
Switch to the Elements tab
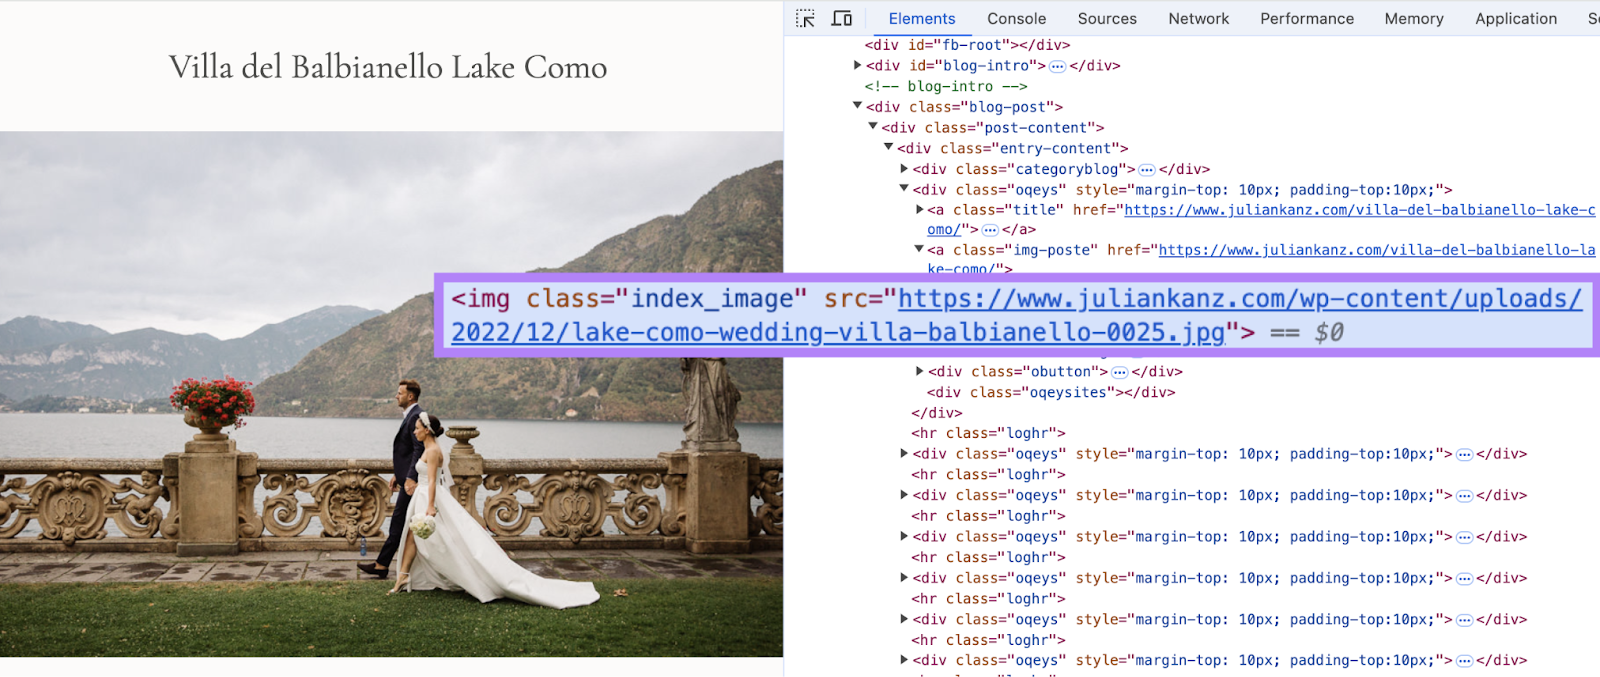point(922,18)
